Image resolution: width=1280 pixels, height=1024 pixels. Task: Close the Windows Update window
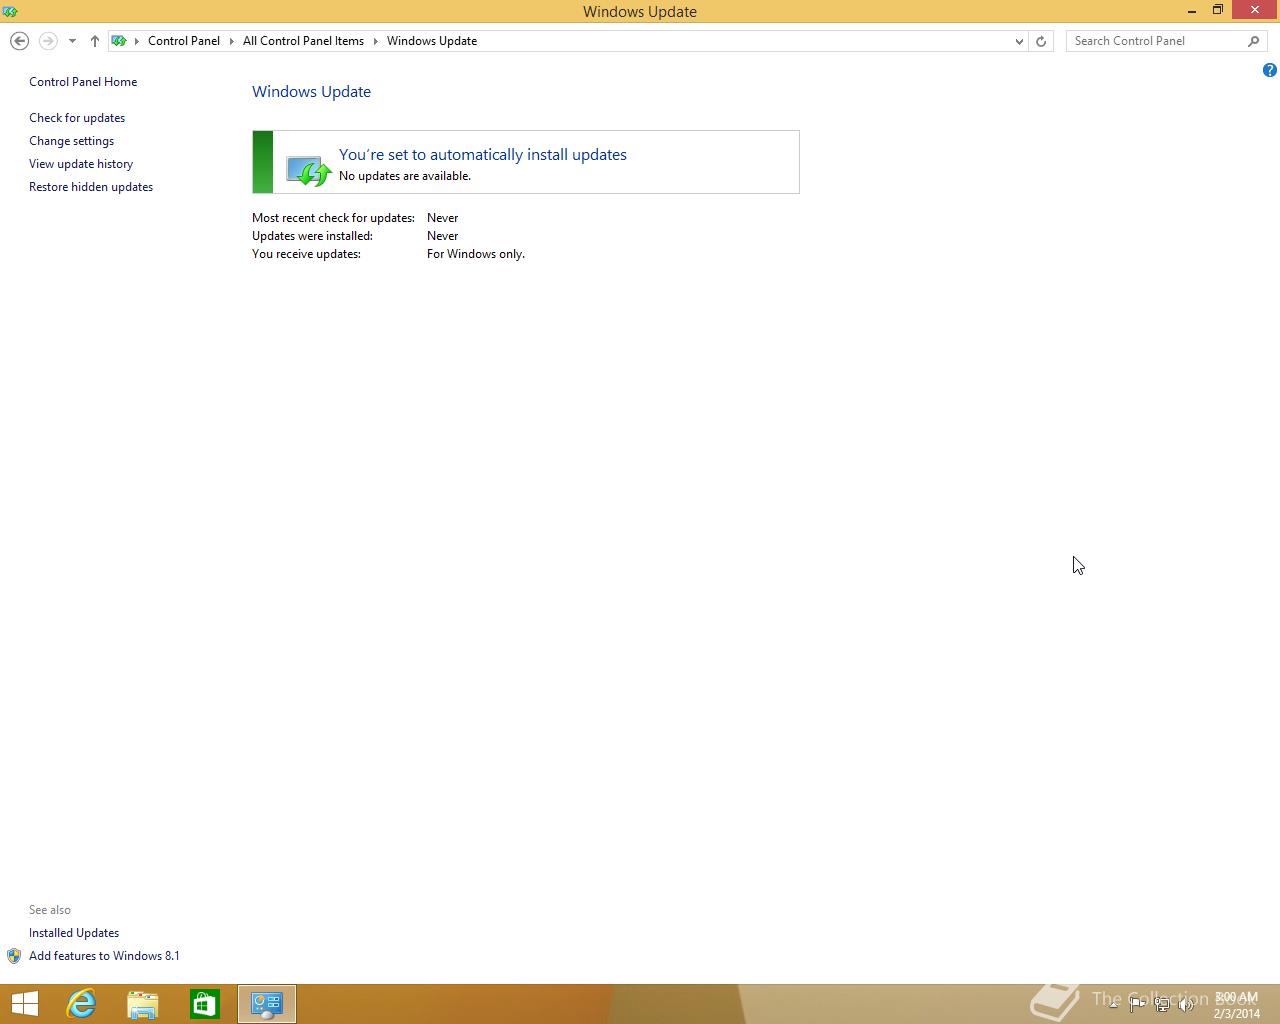click(1255, 10)
